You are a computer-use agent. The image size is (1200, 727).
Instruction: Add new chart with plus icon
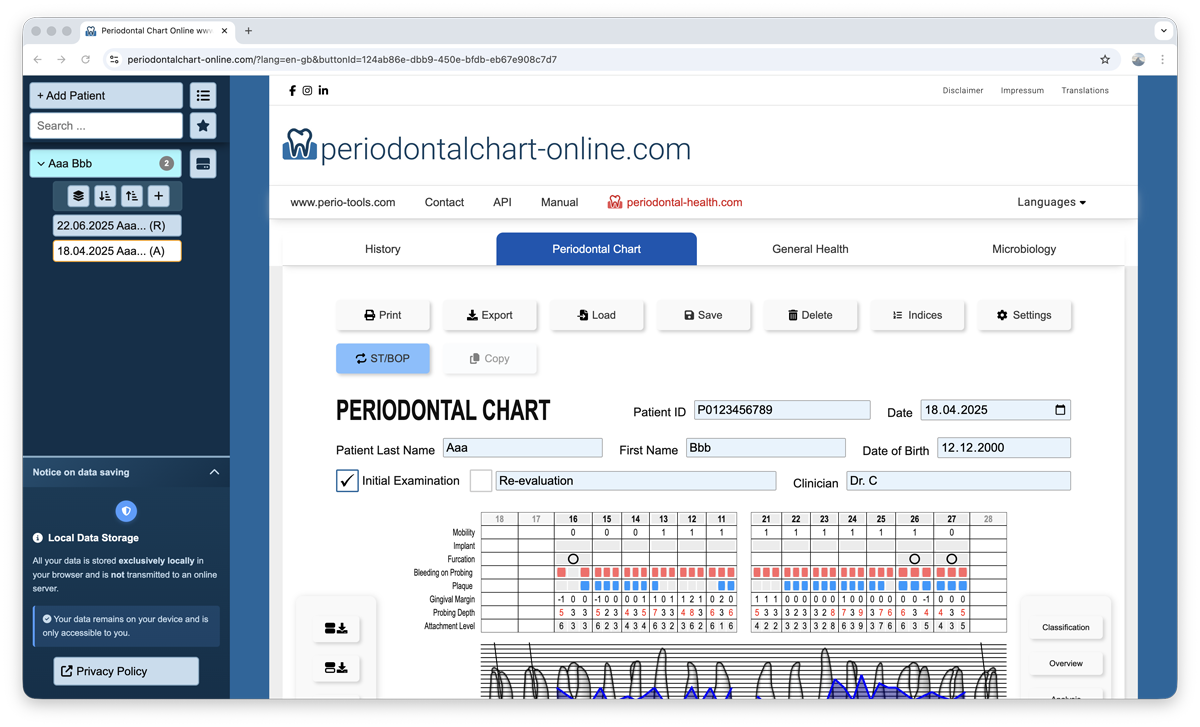159,196
